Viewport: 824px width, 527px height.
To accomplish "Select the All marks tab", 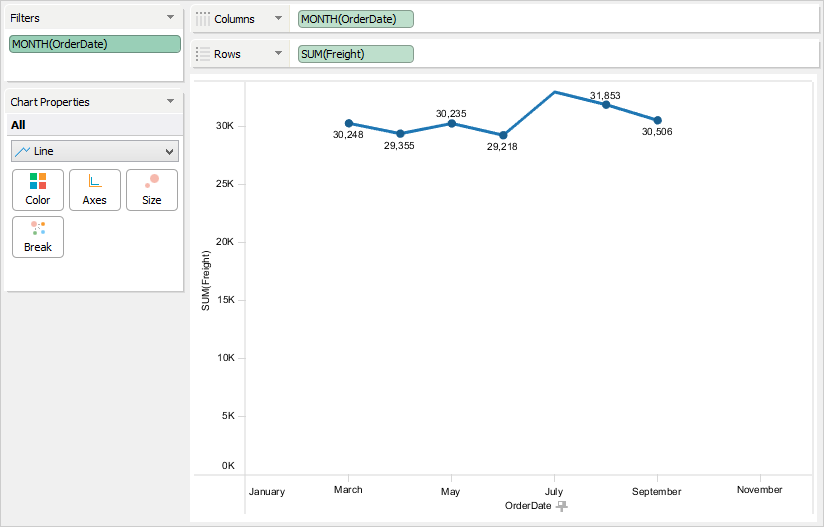I will click(x=19, y=125).
